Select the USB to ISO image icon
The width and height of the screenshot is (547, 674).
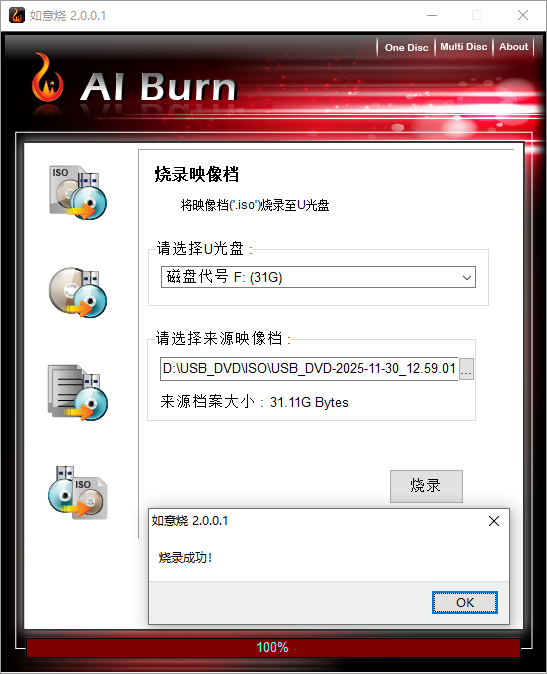[x=78, y=493]
